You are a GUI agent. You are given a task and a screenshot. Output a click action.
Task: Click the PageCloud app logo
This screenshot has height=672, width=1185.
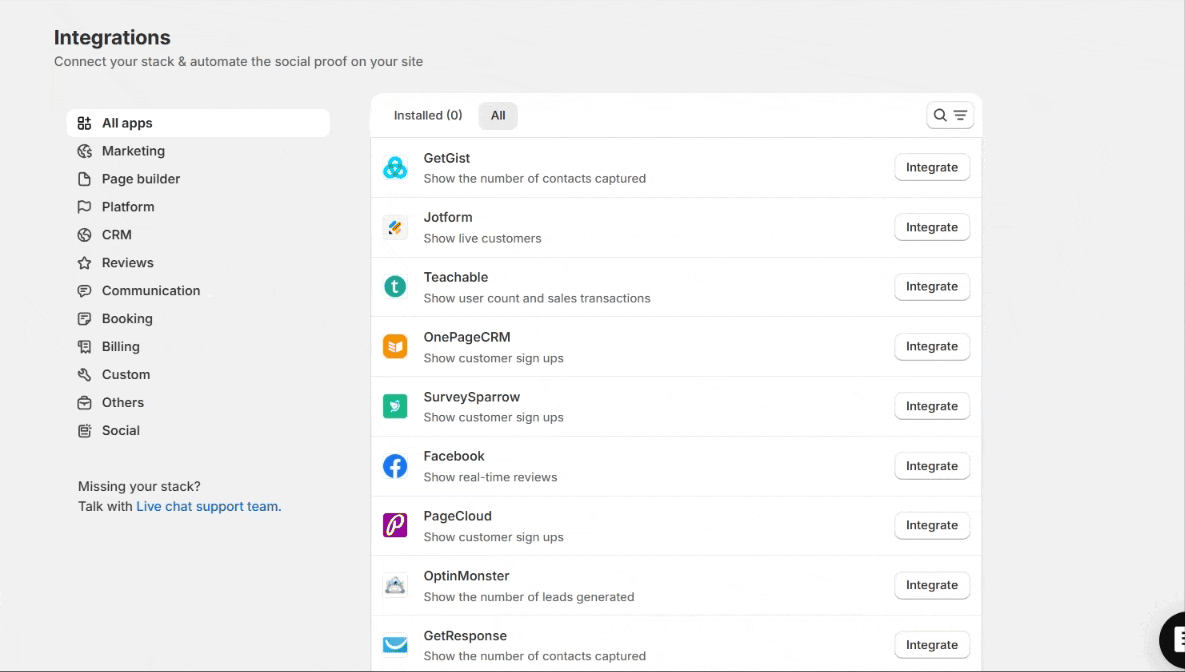(395, 526)
